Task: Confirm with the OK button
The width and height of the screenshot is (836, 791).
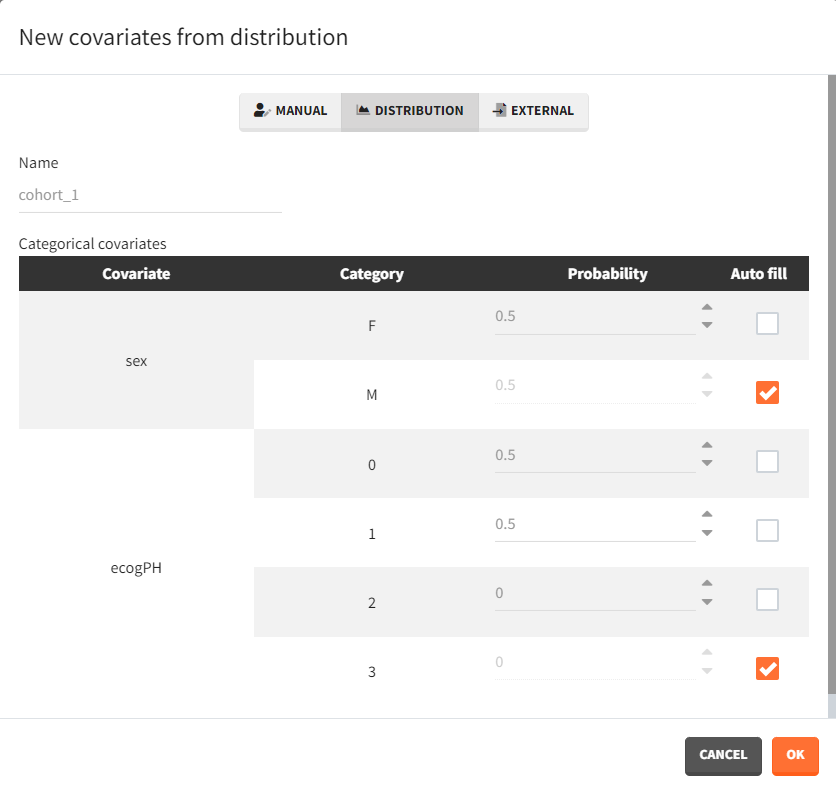Action: tap(795, 756)
